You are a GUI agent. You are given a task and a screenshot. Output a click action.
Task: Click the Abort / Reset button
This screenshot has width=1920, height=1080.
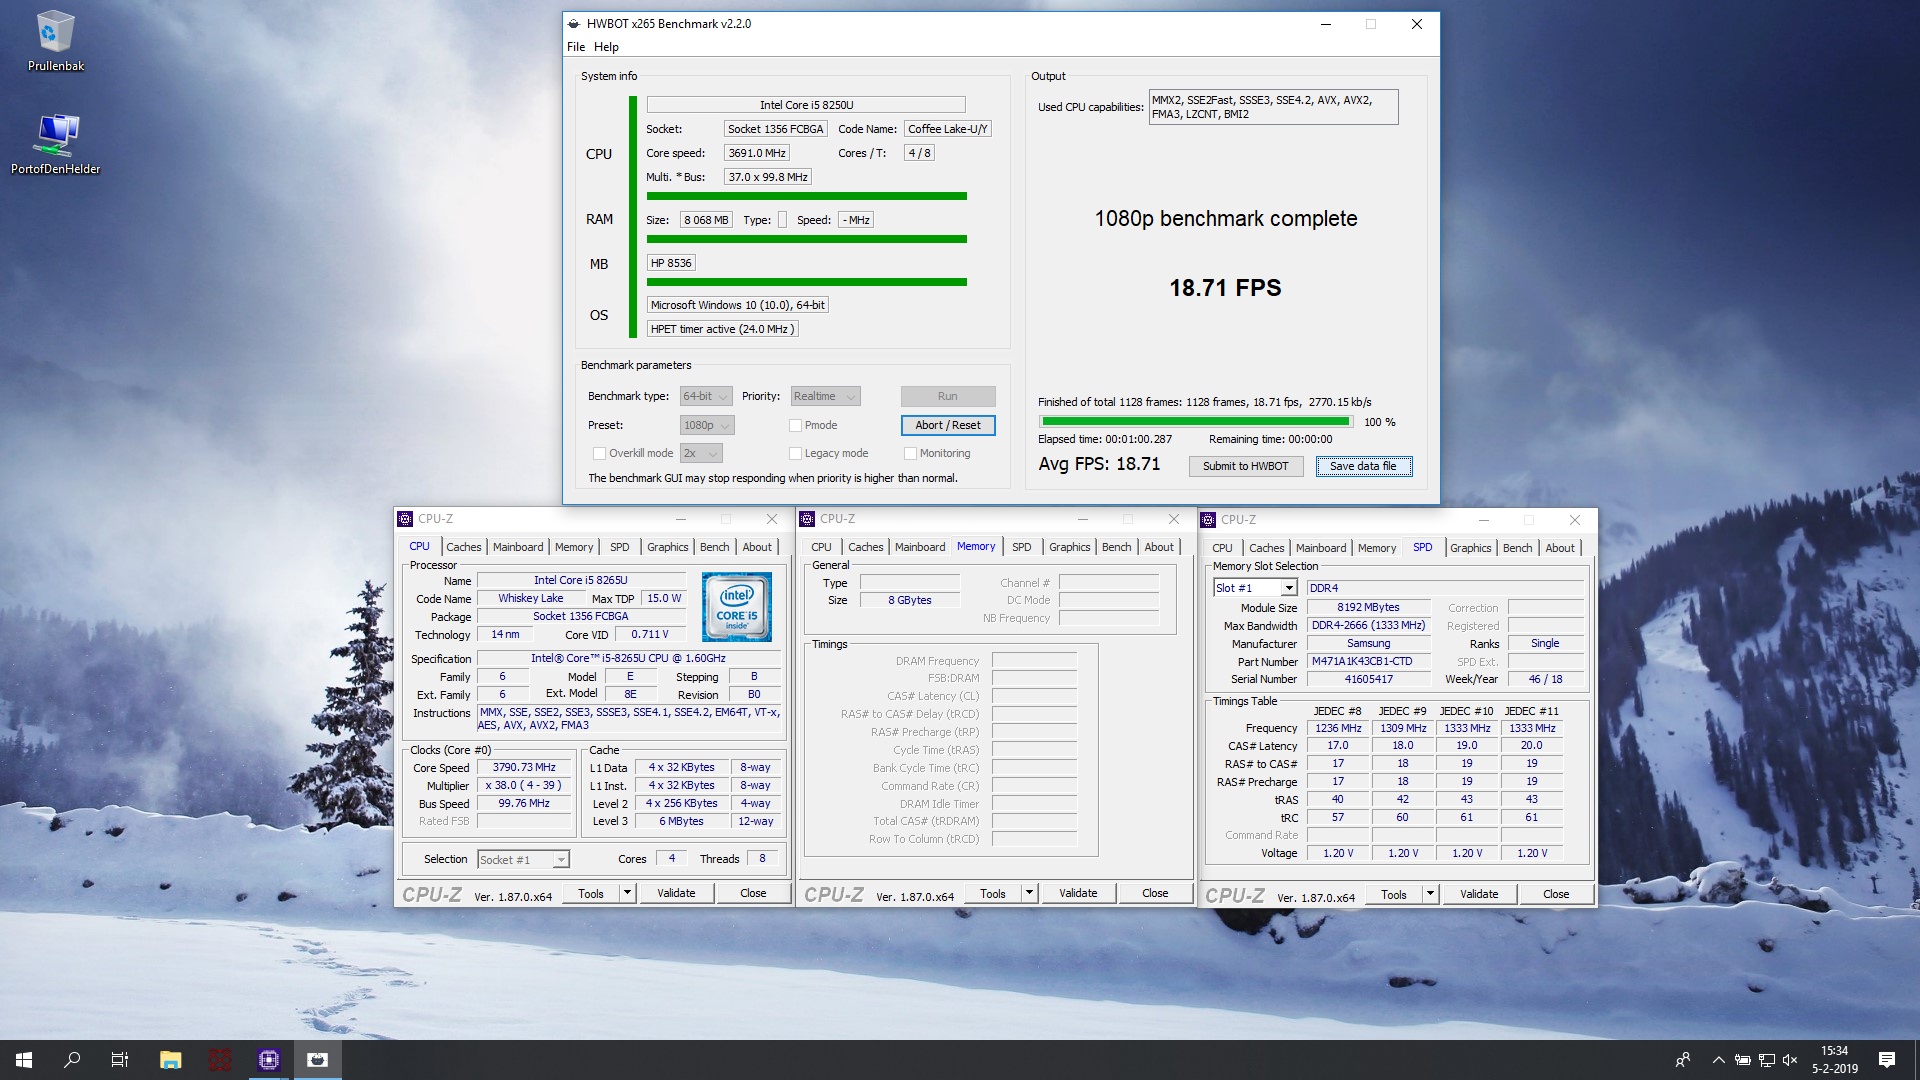[x=948, y=425]
